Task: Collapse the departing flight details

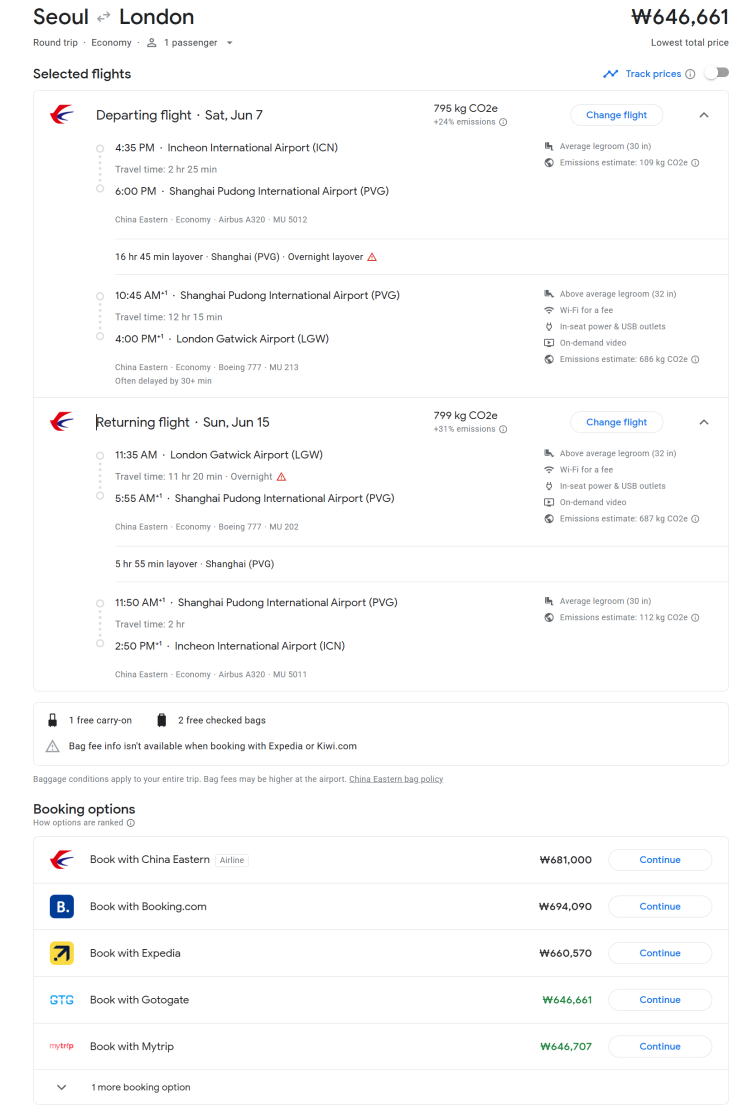Action: tap(704, 115)
